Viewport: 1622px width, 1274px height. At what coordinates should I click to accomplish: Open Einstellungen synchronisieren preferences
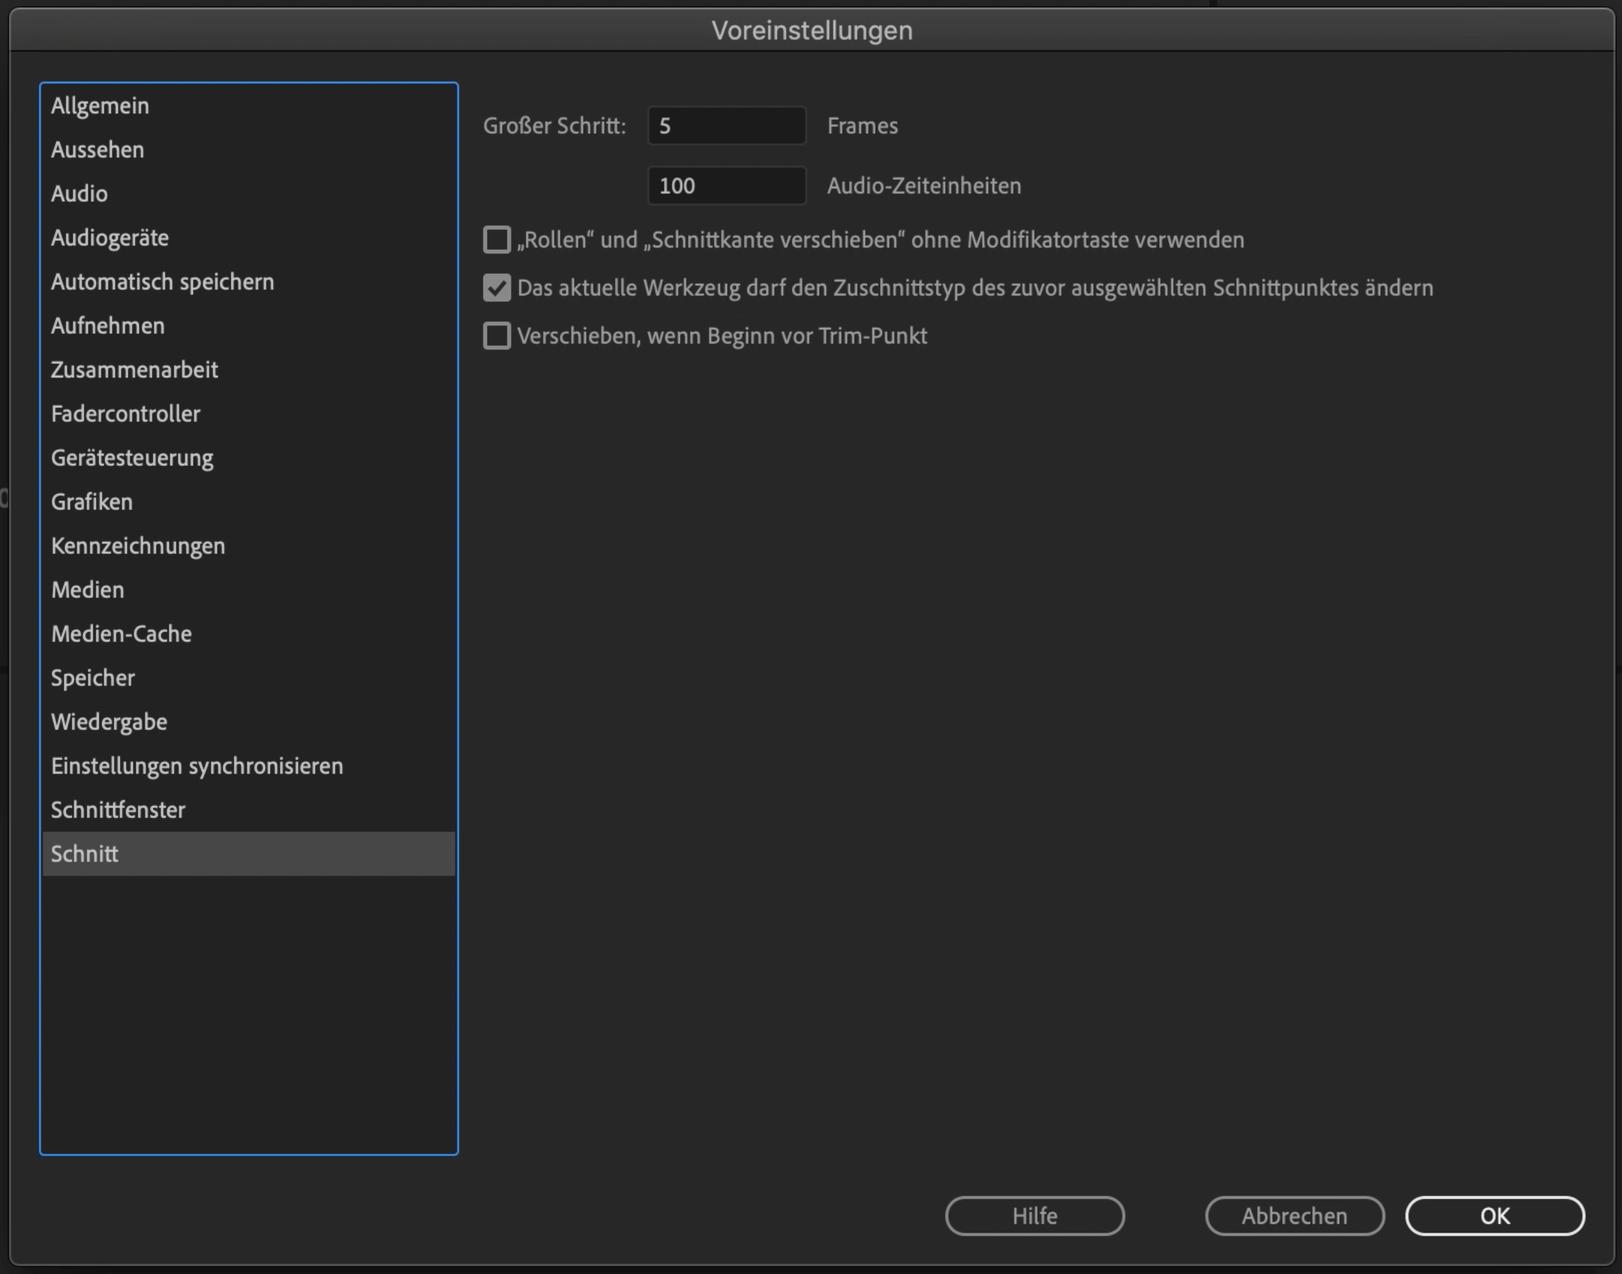pyautogui.click(x=197, y=766)
